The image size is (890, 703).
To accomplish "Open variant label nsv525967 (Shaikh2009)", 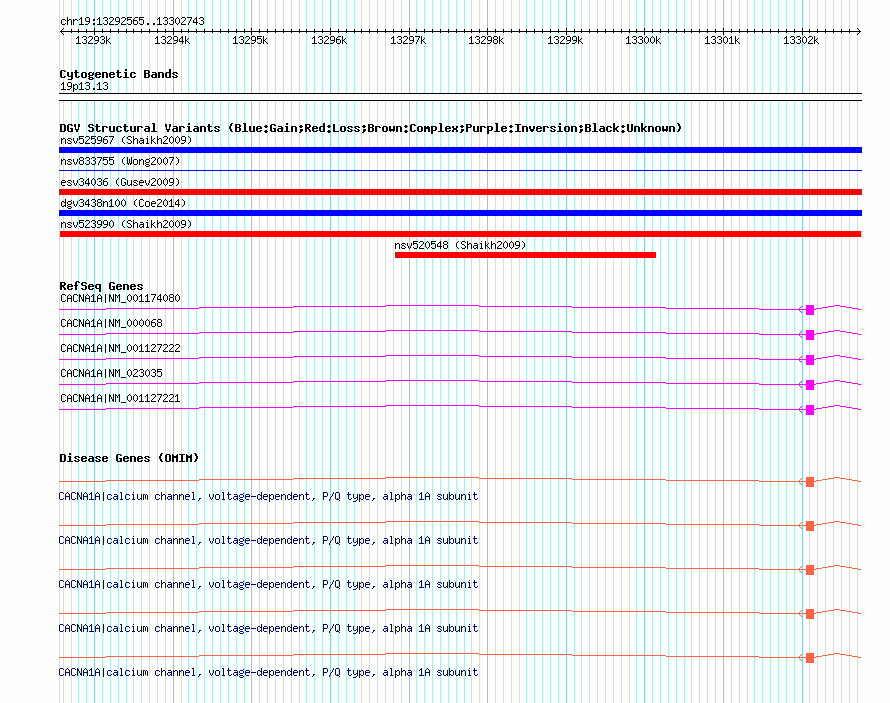I will [126, 140].
